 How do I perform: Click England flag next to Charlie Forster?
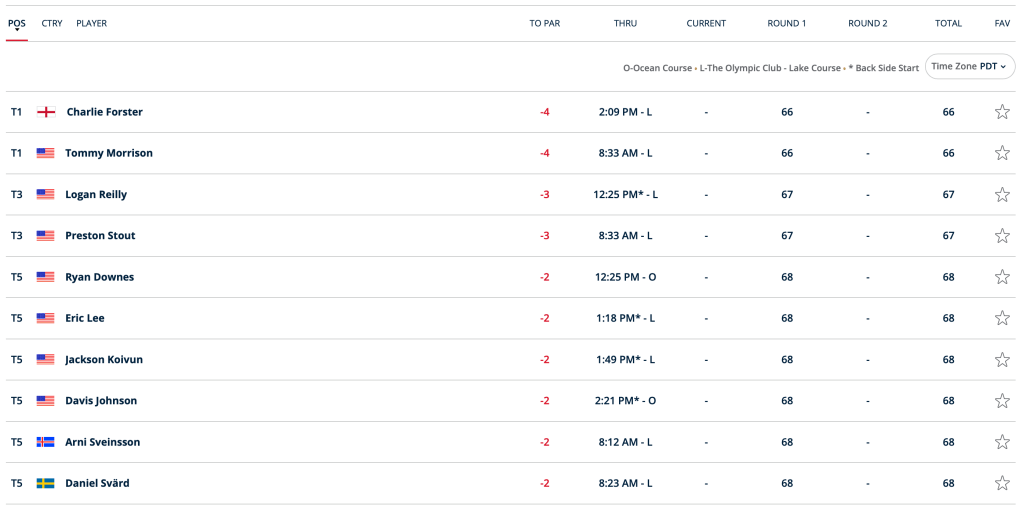pos(46,112)
